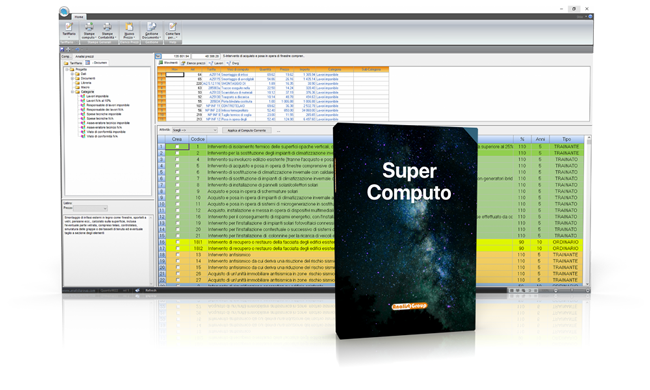Collapse the Progetto tree node
This screenshot has height=390, width=650.
pyautogui.click(x=67, y=69)
